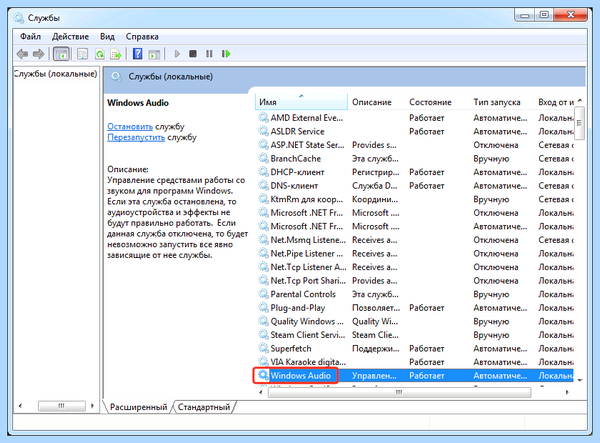Click the Остановить service link
Viewport: 600px width, 443px height.
pos(130,126)
